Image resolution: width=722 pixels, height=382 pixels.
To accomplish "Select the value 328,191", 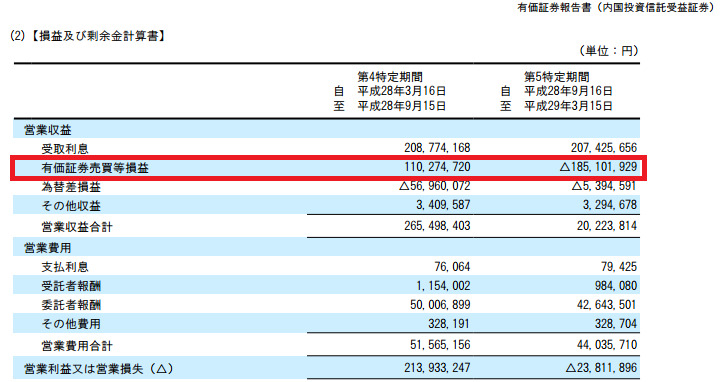I will 449,324.
